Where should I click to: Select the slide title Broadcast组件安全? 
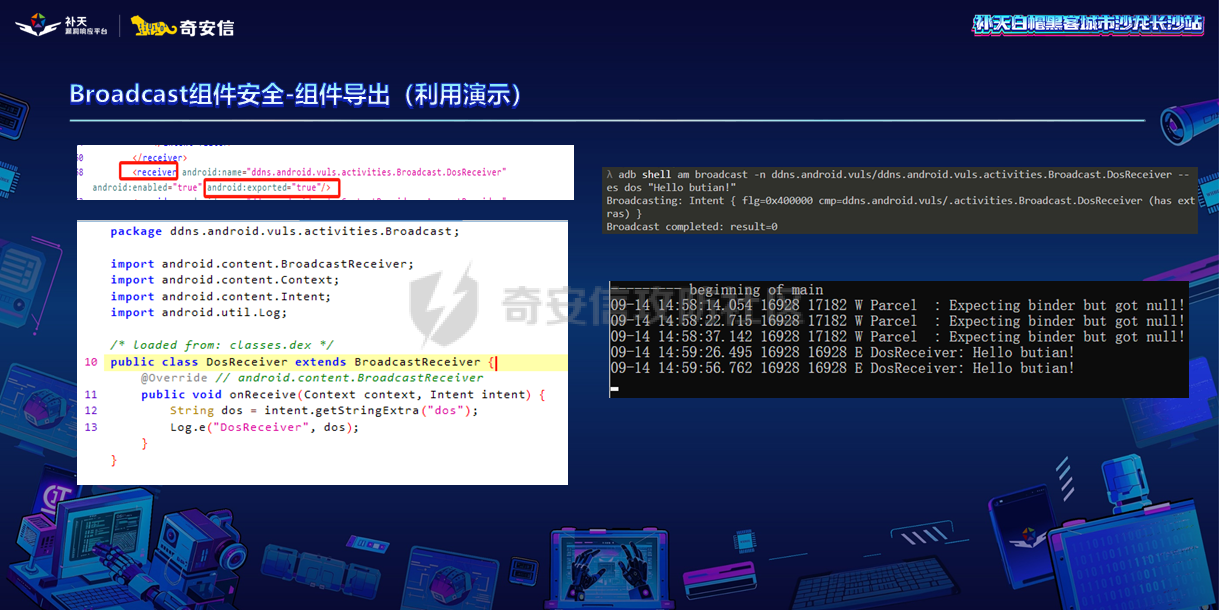coord(296,95)
